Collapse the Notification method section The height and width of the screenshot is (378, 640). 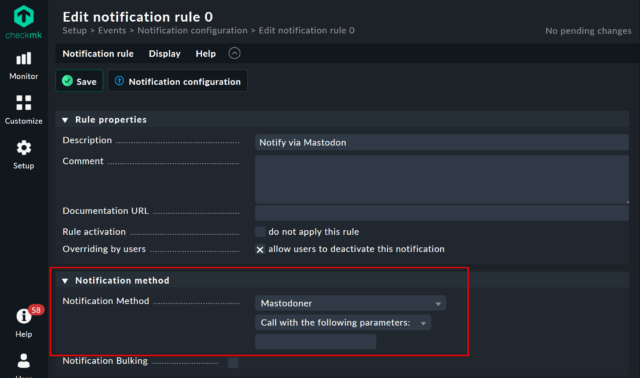pyautogui.click(x=65, y=281)
